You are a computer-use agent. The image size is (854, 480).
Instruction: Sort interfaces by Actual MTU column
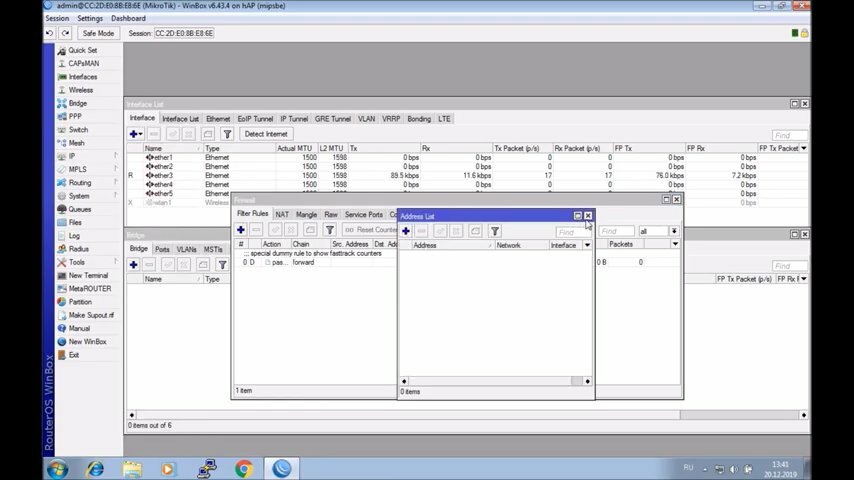tap(296, 148)
